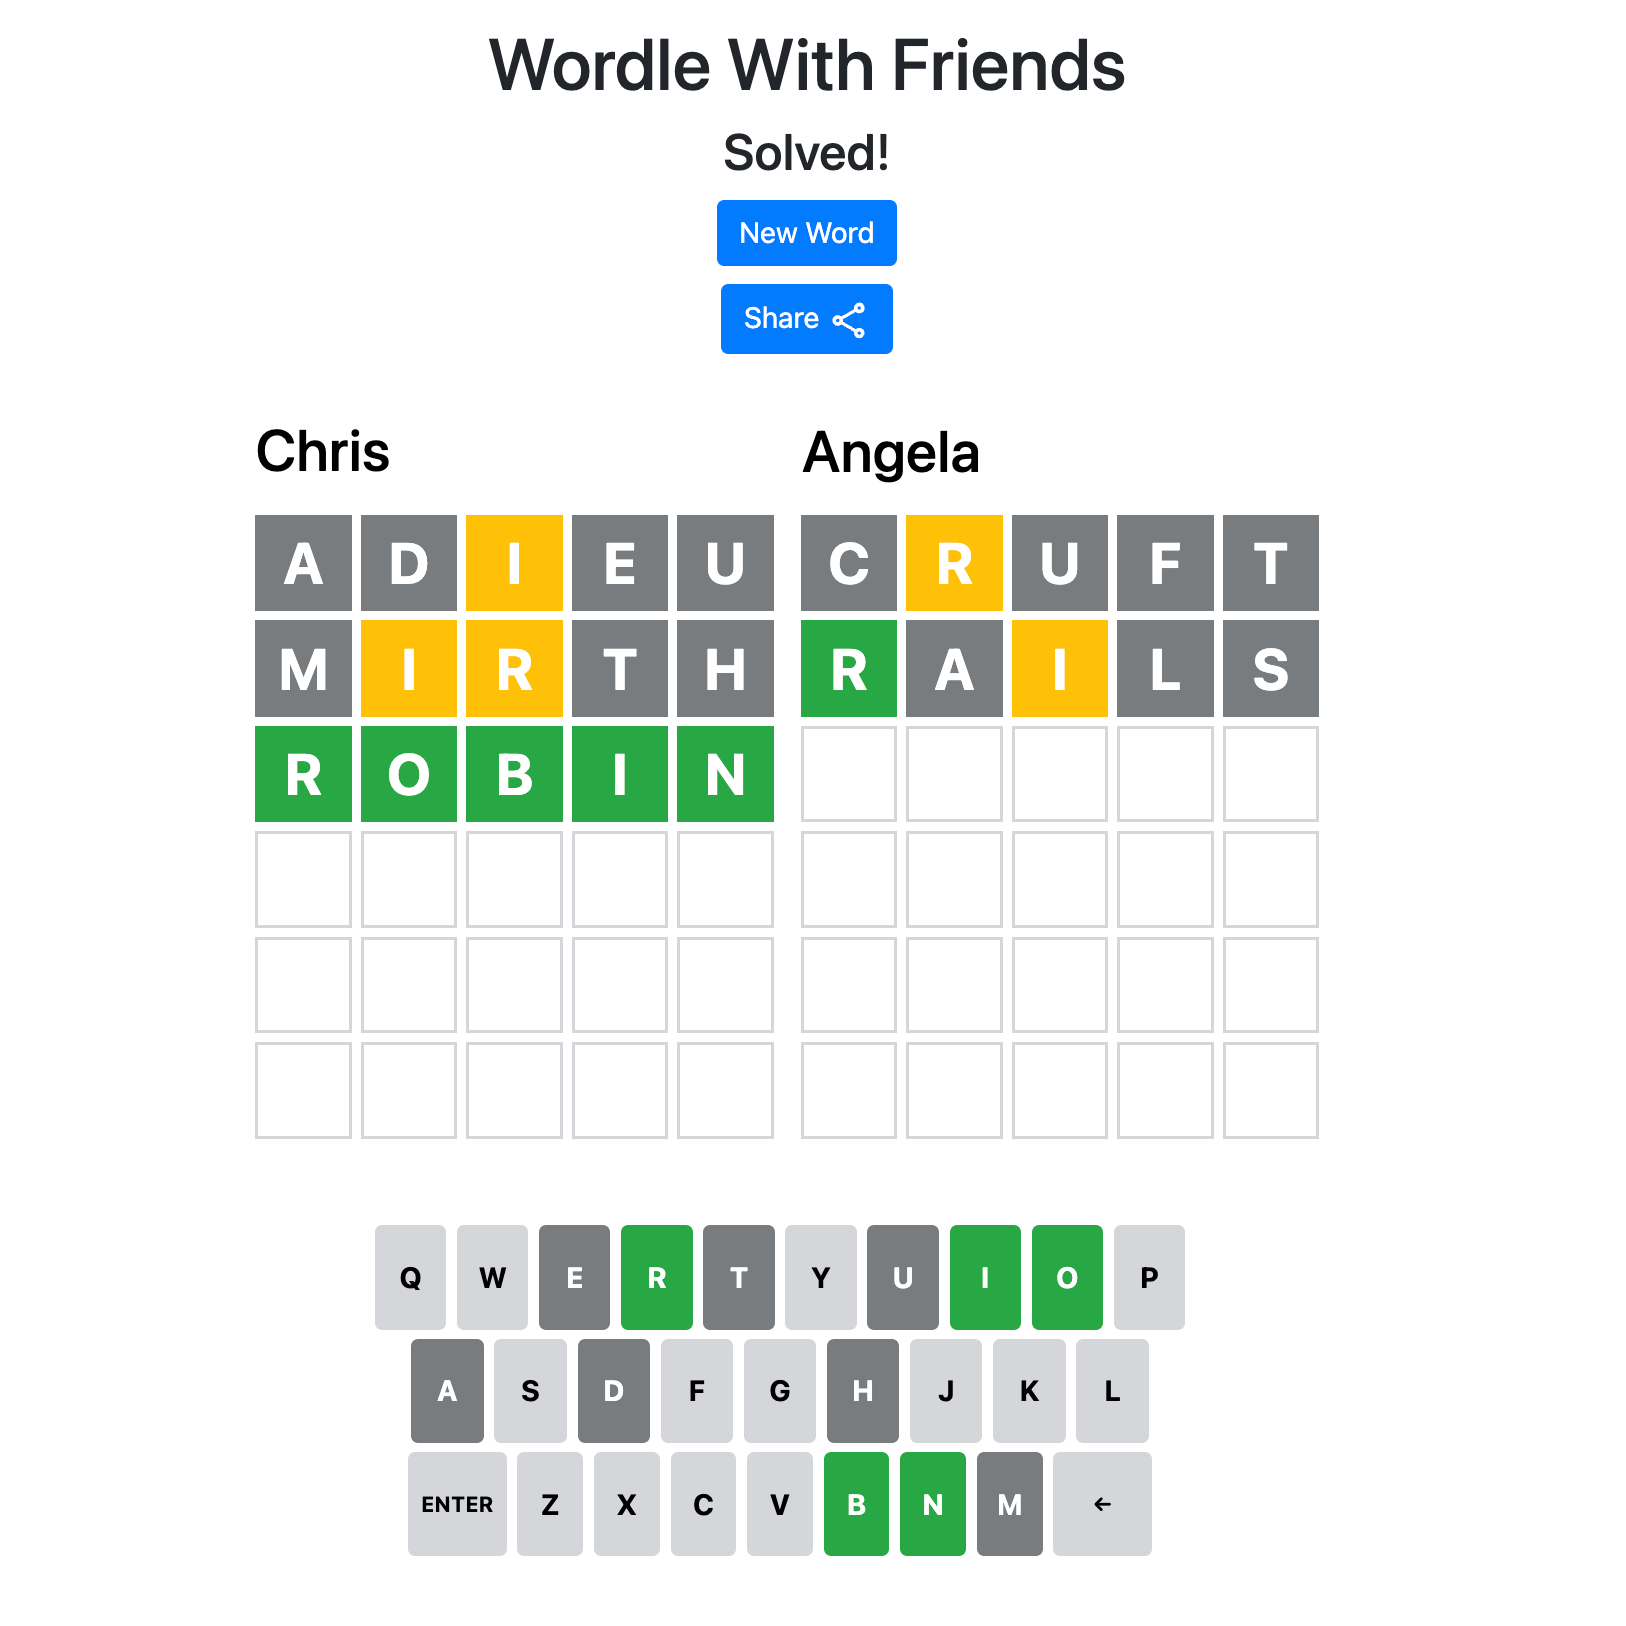
Task: Start a new game with New Word
Action: [806, 233]
